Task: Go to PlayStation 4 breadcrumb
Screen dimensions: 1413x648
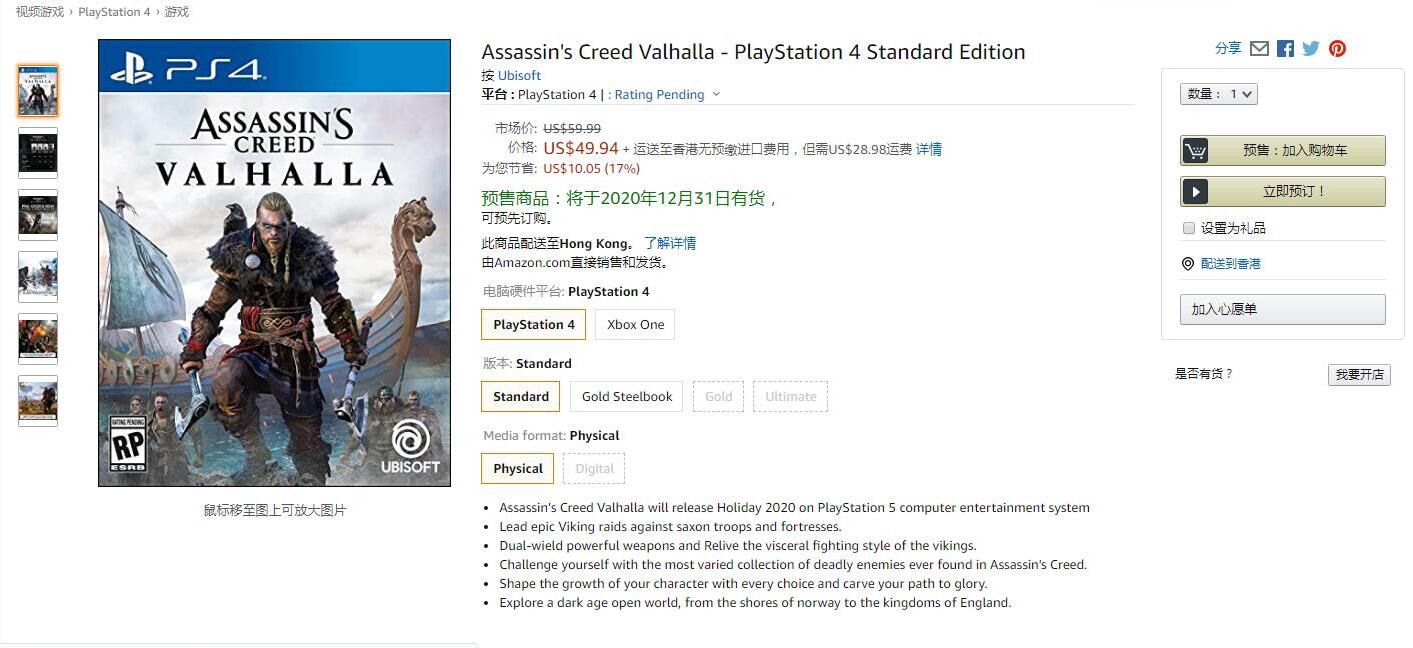Action: [x=114, y=12]
